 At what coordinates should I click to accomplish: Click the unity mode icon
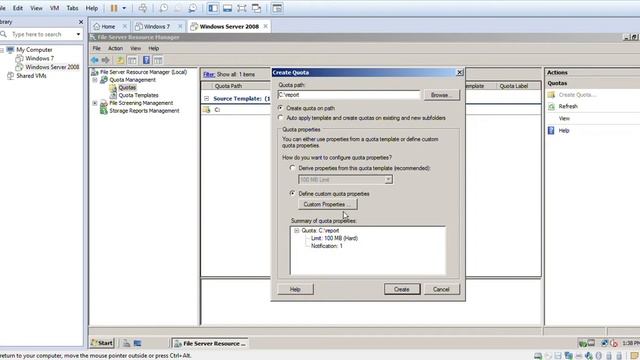point(256,8)
